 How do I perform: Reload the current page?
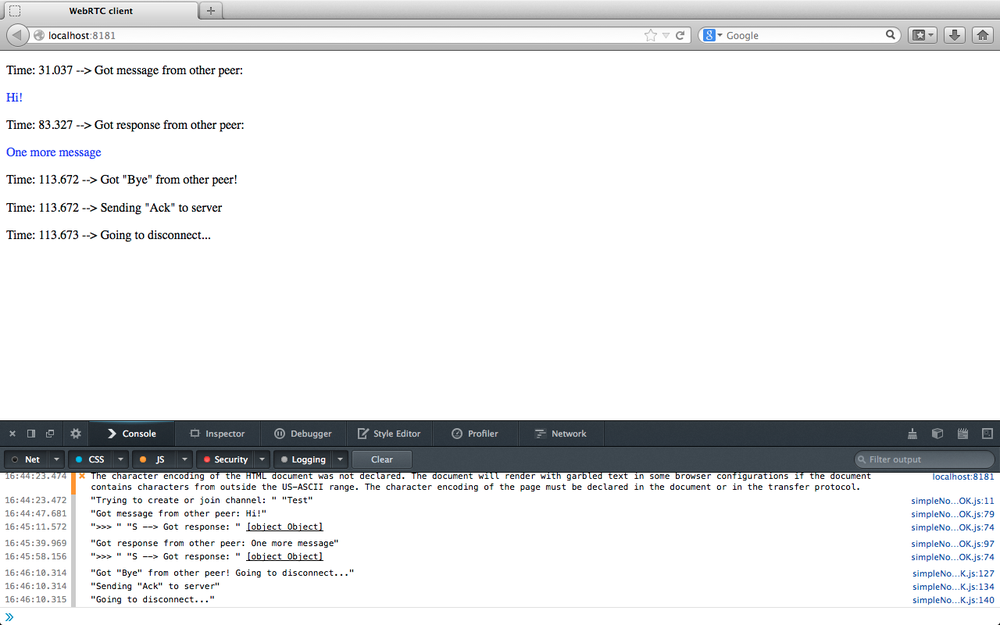680,34
